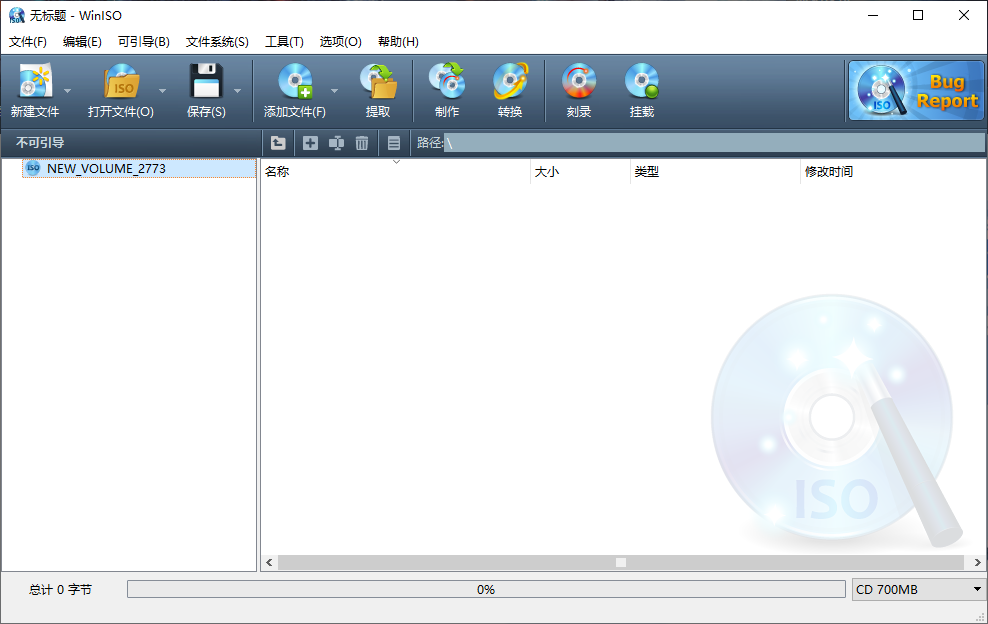This screenshot has height=624, width=988.
Task: Expand the Save dropdown arrow
Action: pyautogui.click(x=238, y=91)
